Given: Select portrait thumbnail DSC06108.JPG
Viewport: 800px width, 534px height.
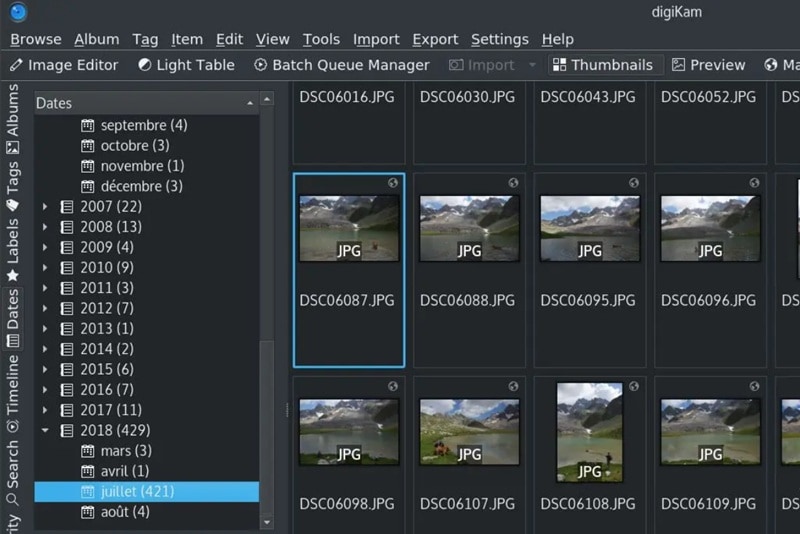Looking at the screenshot, I should coord(590,432).
